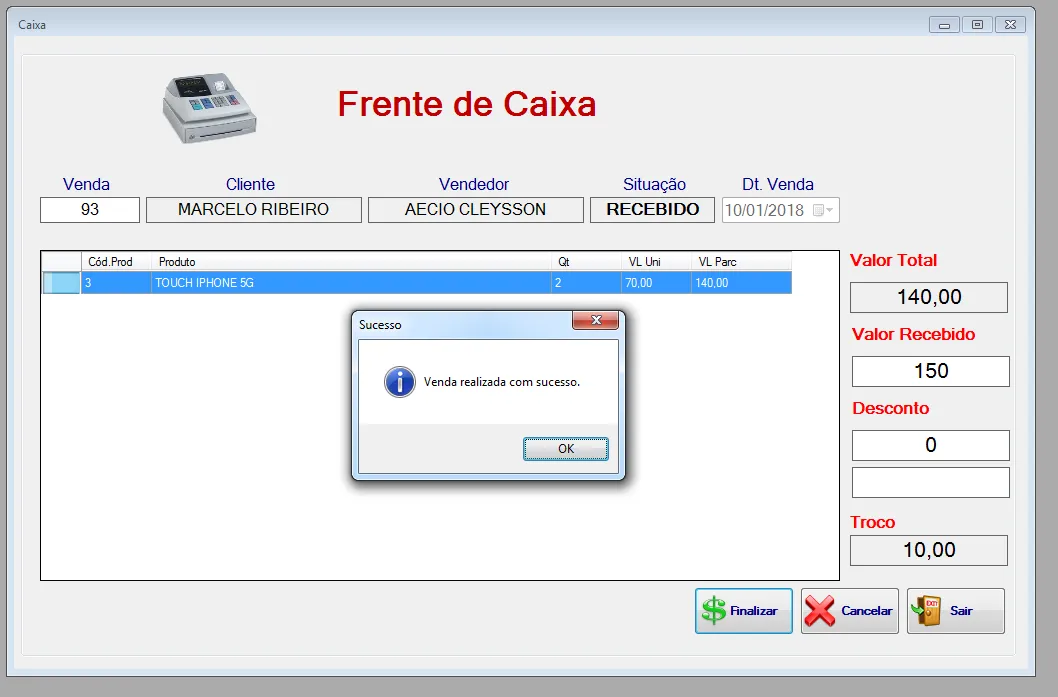Select the TOUCH IPHONE 5G row

coord(350,283)
